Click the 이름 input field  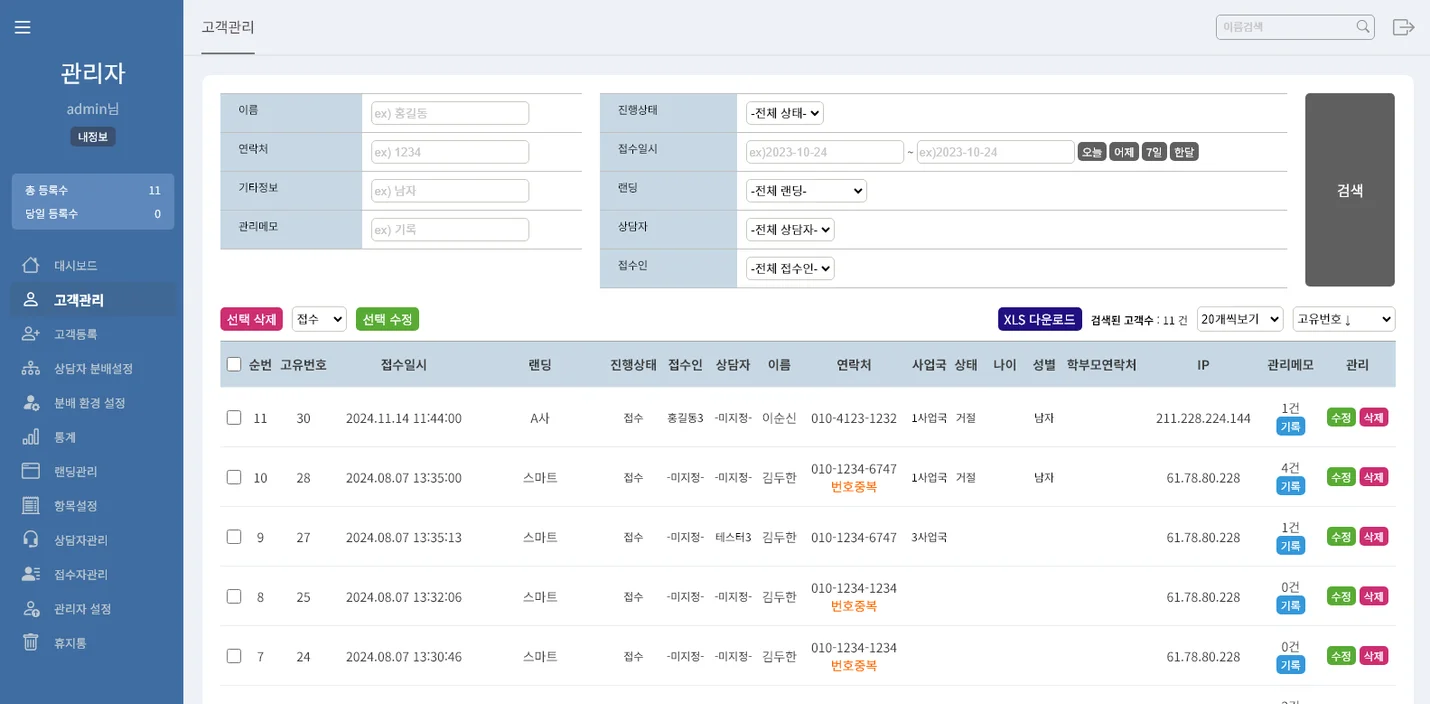pyautogui.click(x=448, y=112)
